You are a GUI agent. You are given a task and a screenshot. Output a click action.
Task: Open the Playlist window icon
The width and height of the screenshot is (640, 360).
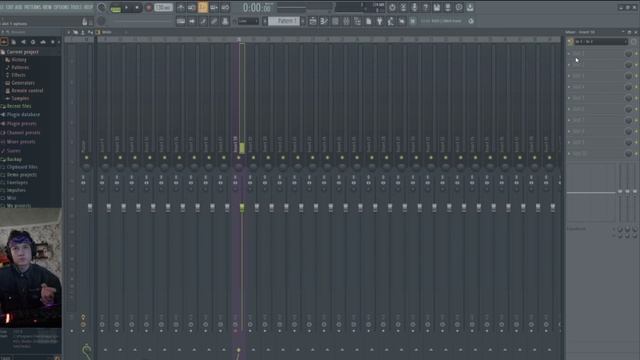[313, 21]
